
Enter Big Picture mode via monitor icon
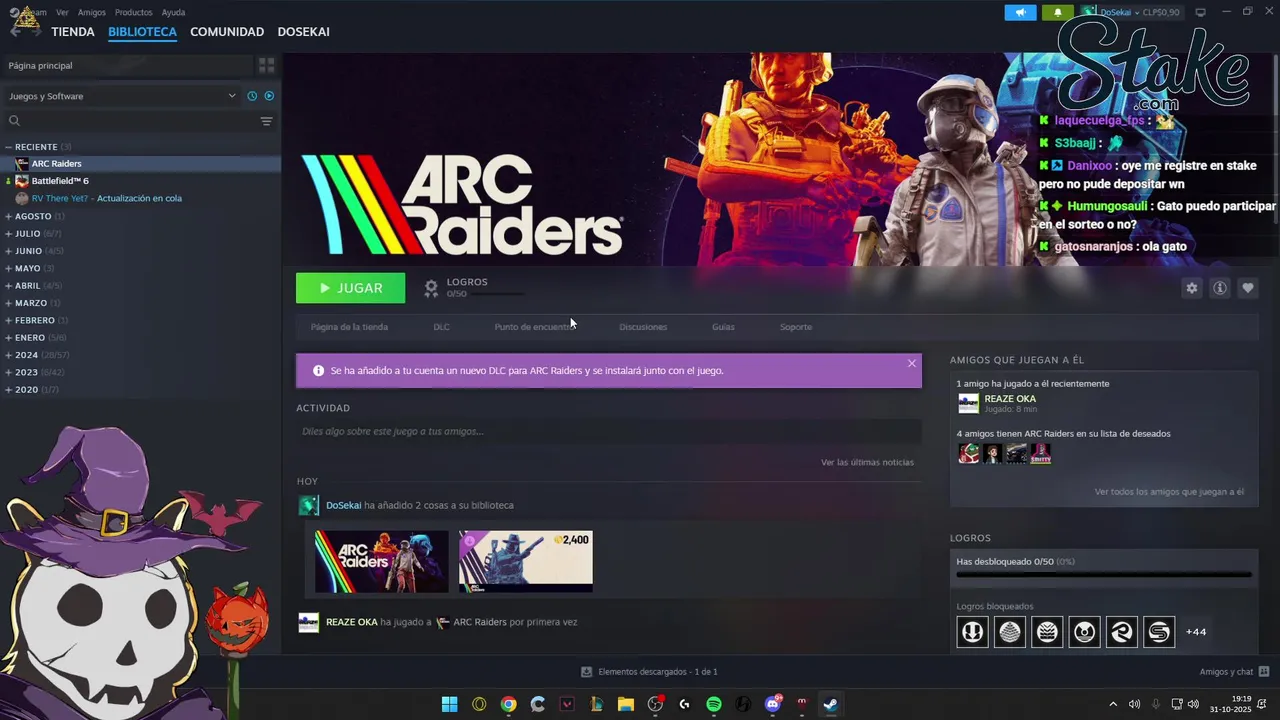tap(1200, 12)
